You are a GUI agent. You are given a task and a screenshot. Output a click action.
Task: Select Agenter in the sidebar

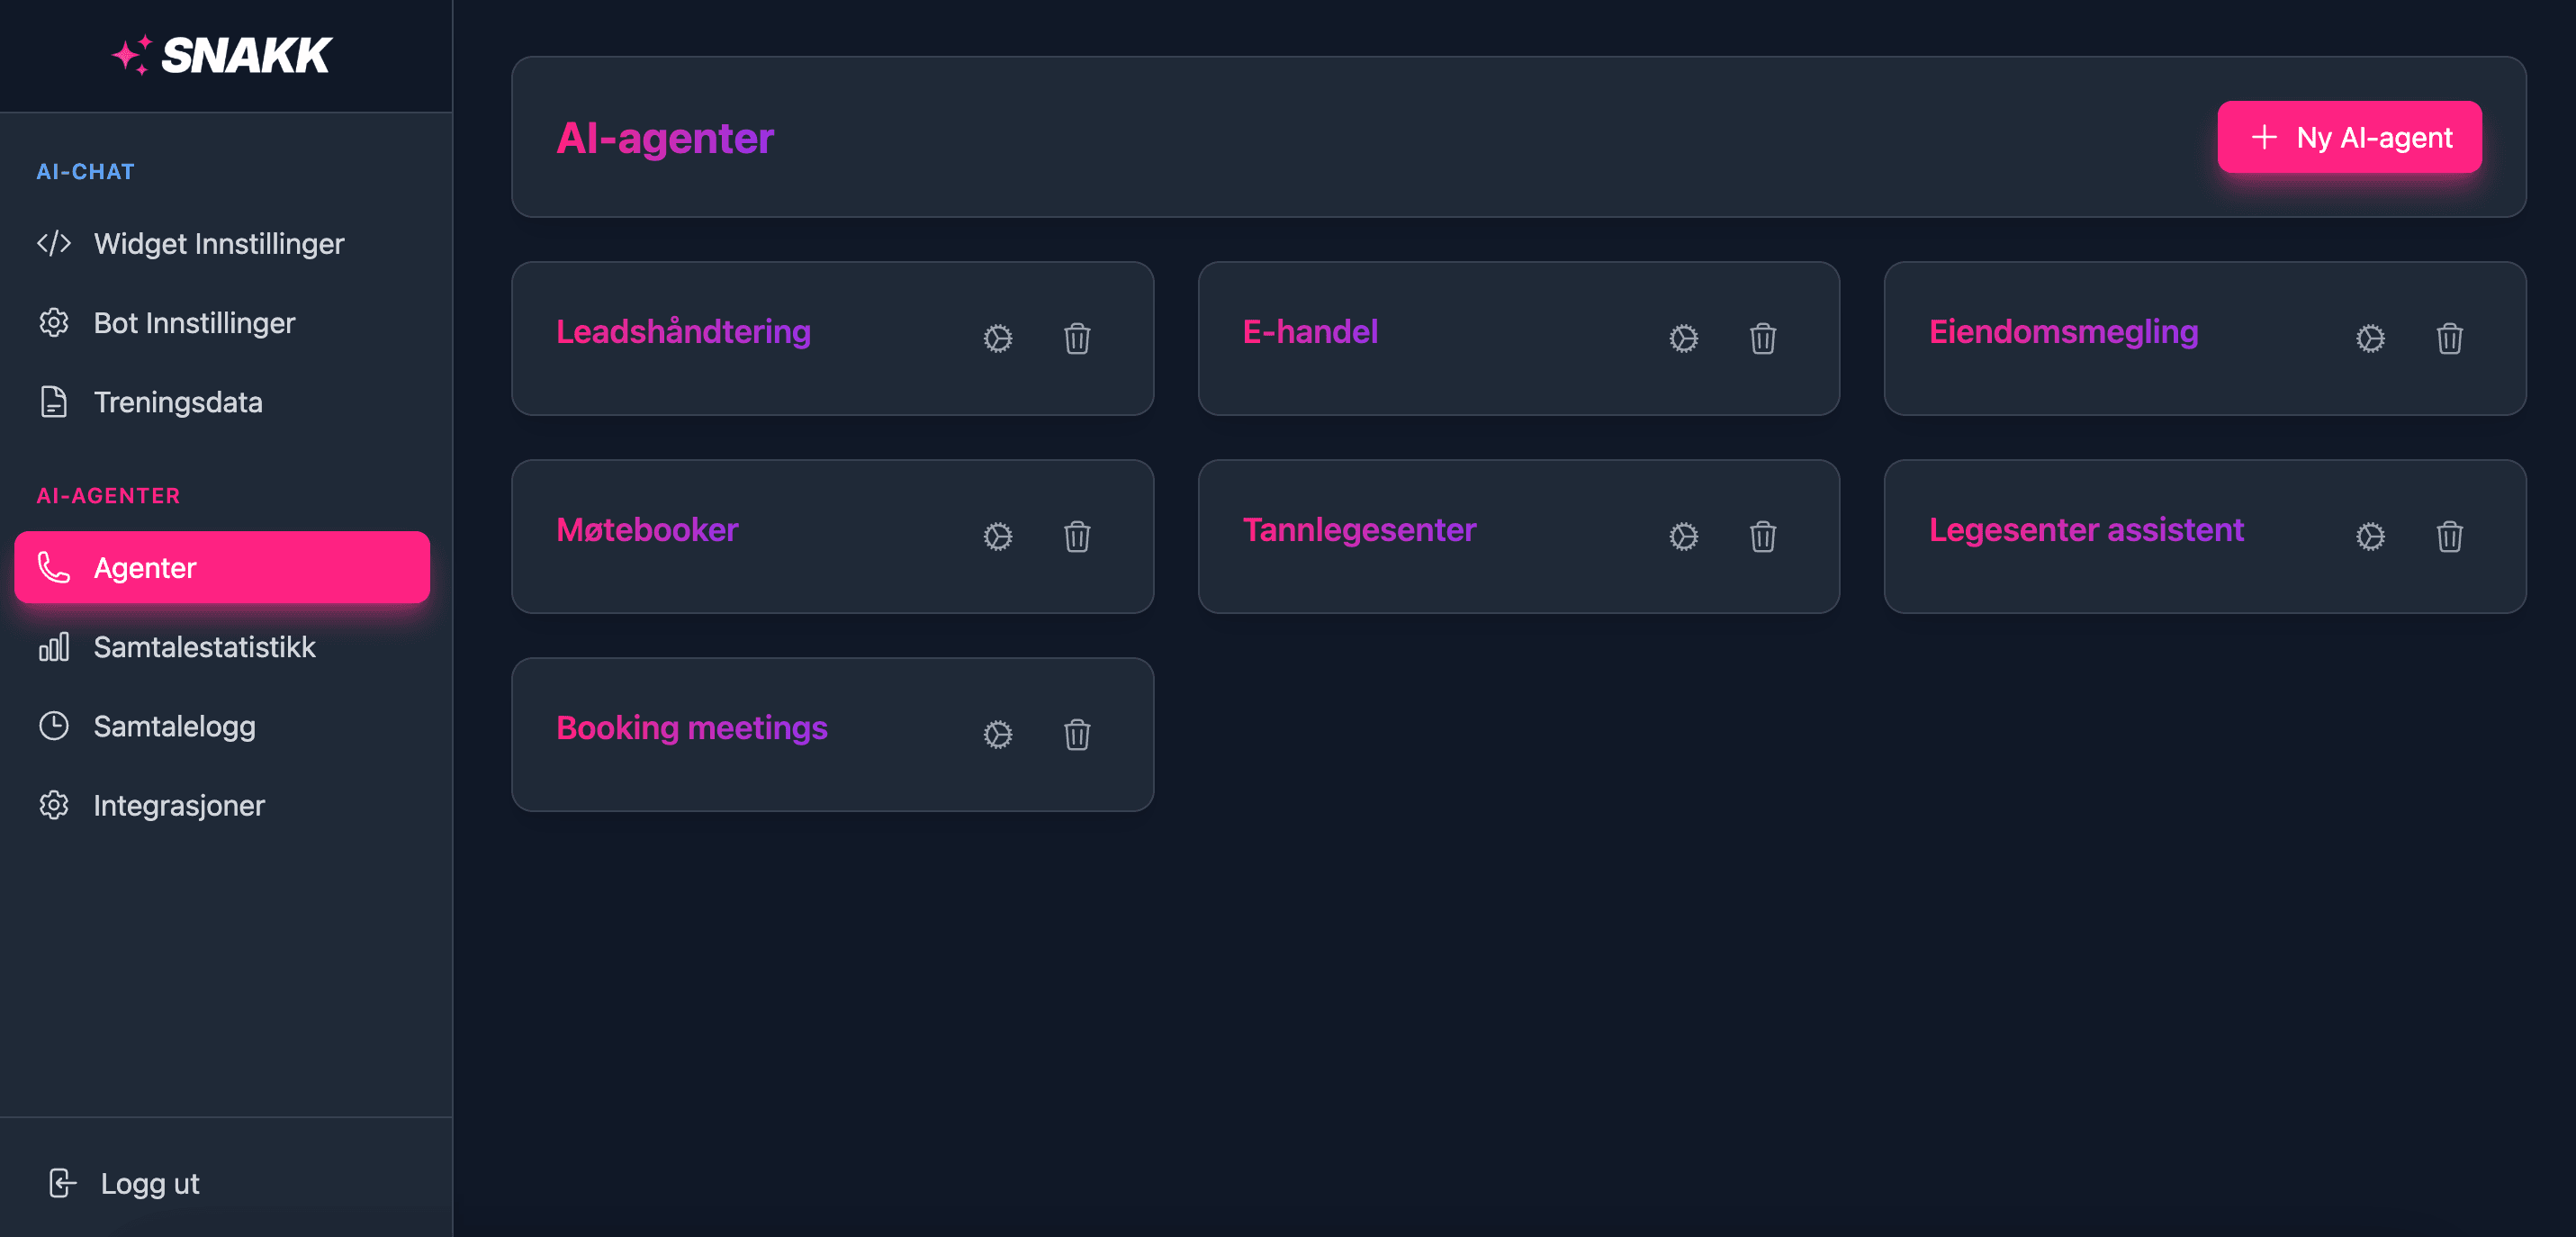coord(145,567)
